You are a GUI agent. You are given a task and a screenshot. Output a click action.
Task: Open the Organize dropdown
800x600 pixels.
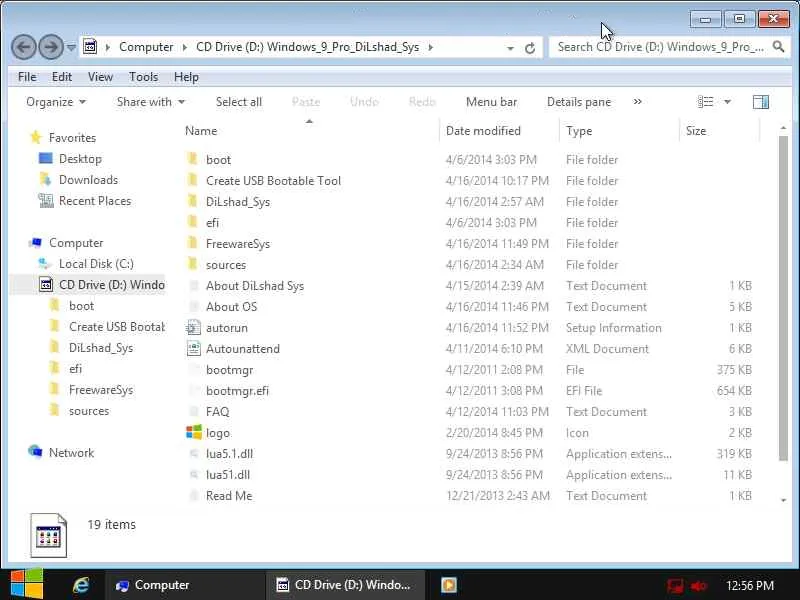tap(56, 102)
